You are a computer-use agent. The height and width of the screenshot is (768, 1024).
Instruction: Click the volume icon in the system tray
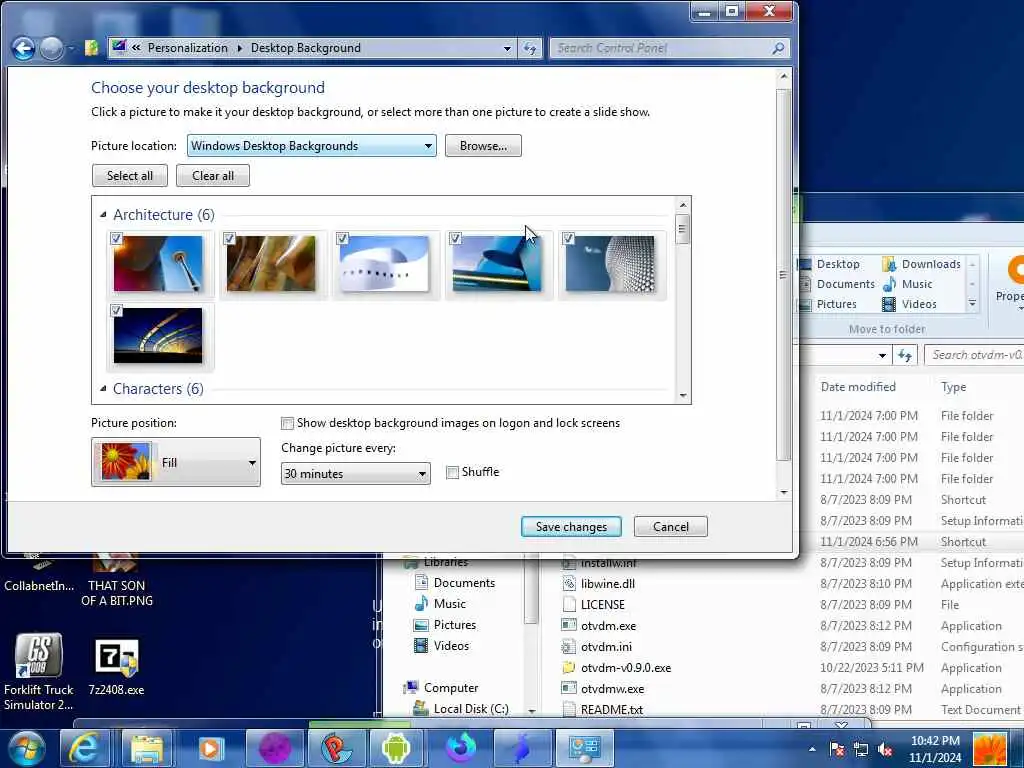[886, 749]
